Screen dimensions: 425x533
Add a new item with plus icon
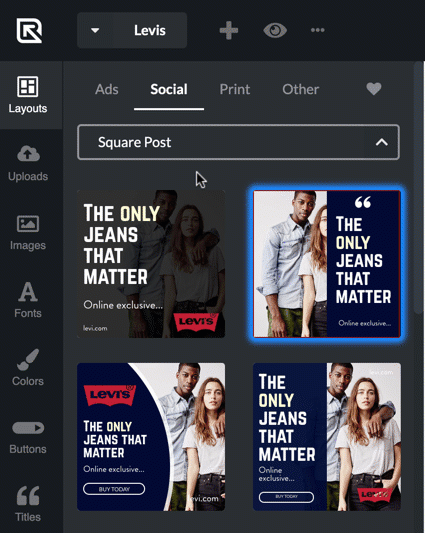coord(228,30)
